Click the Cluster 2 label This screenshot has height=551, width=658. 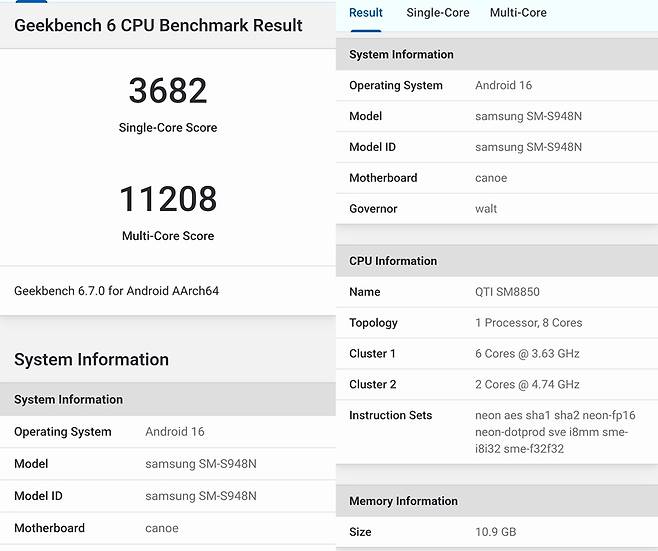point(373,385)
